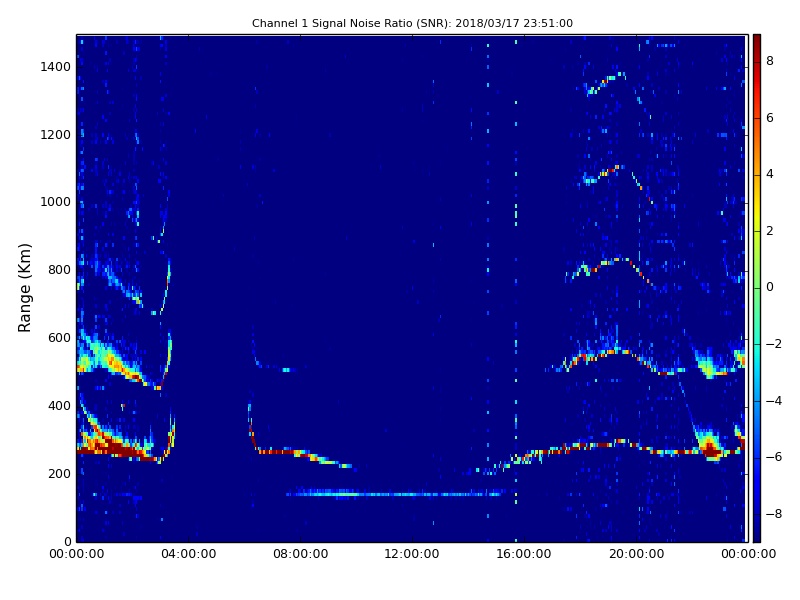
Task: Click the plot title with the 2018/03/17 date
Action: pos(412,23)
